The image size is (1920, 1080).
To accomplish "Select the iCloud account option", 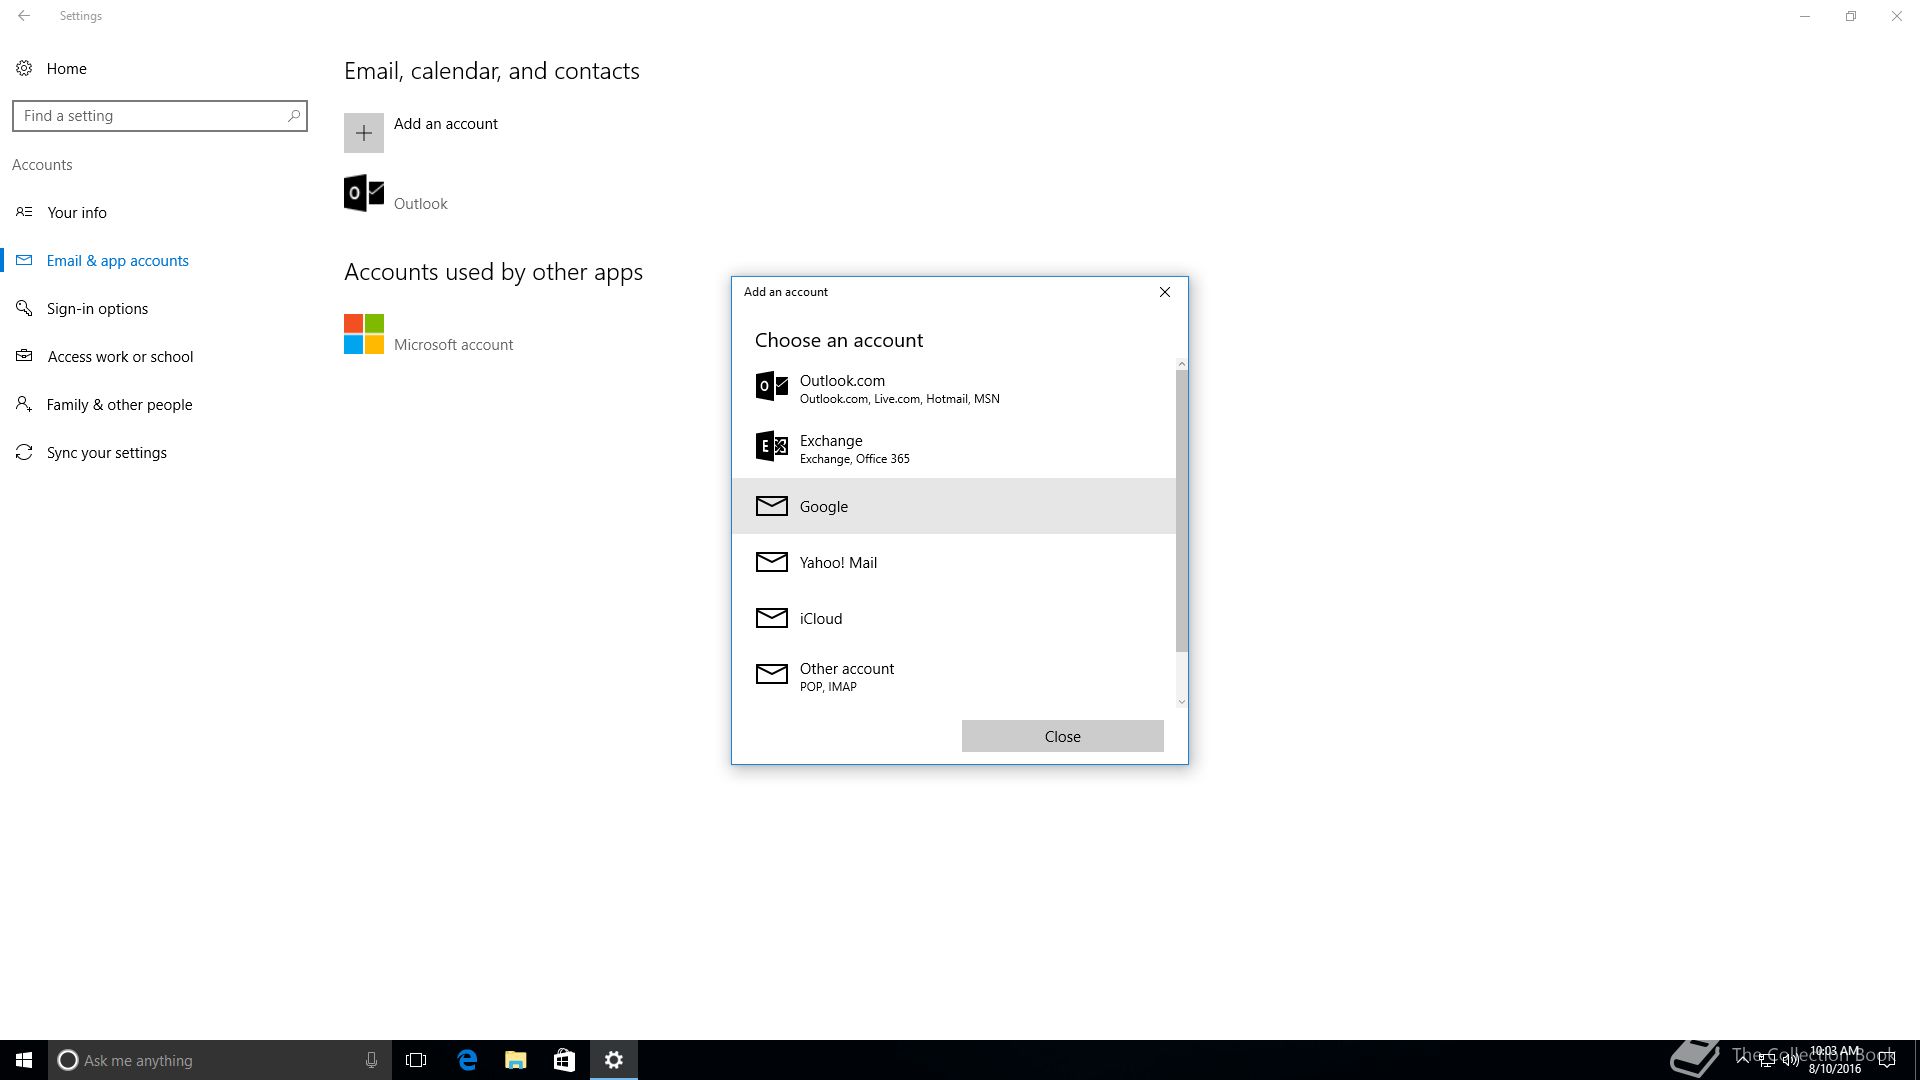I will (x=954, y=618).
